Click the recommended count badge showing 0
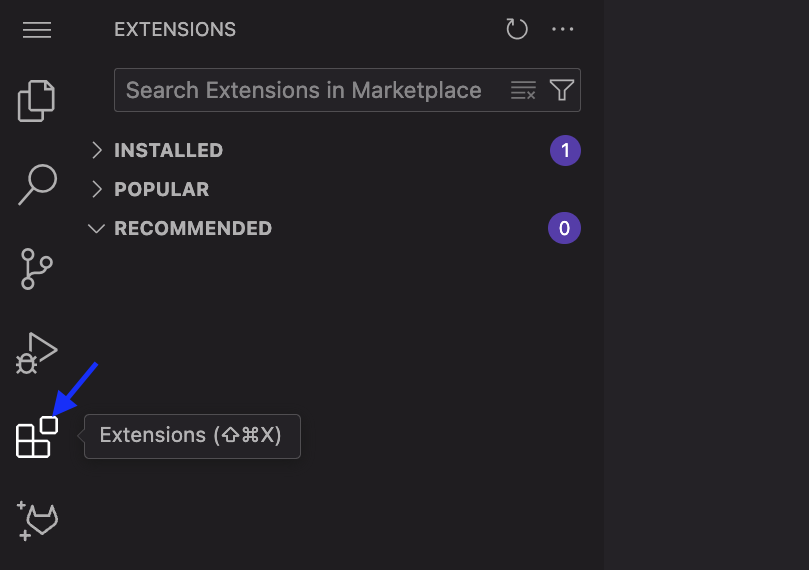Image resolution: width=809 pixels, height=570 pixels. [564, 229]
